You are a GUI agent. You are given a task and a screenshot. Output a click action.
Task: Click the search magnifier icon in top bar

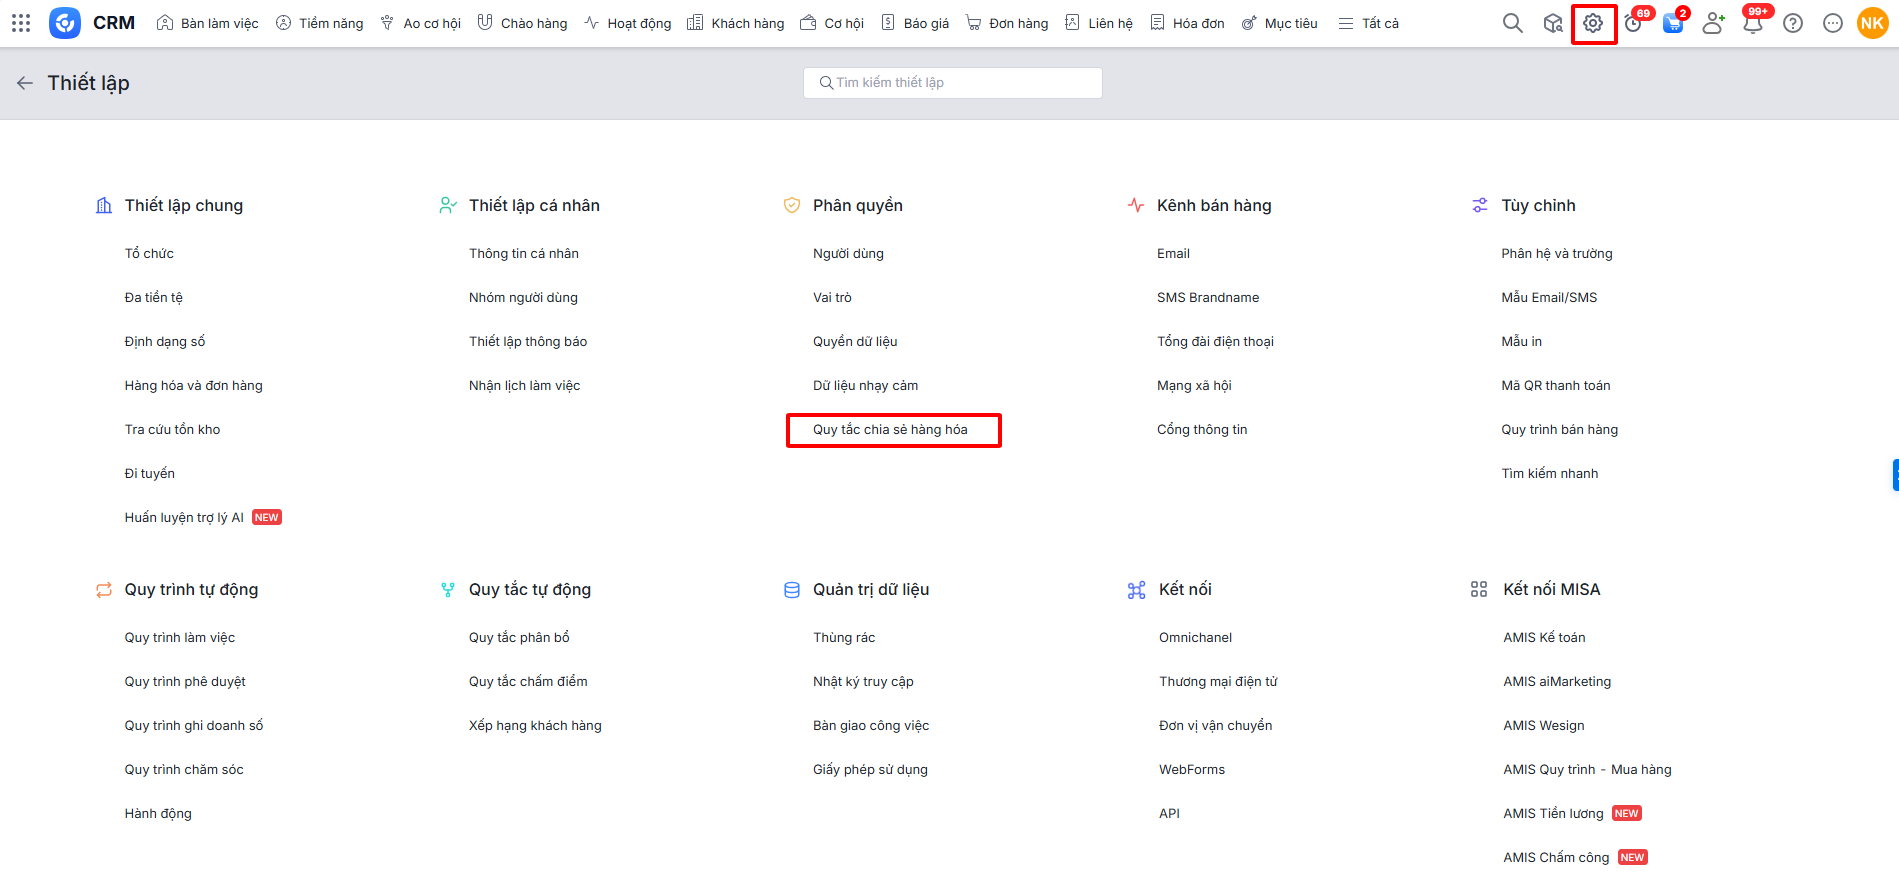(x=1512, y=23)
